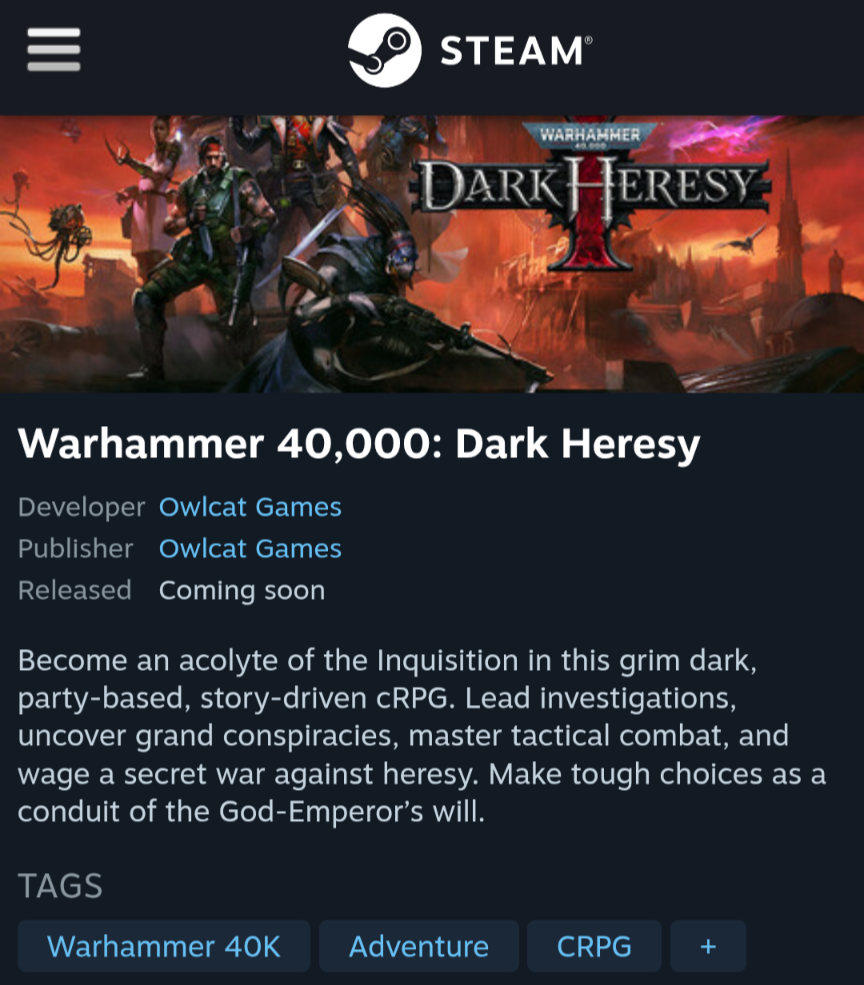
Task: Click the STEAM wordmark in header
Action: pyautogui.click(x=516, y=51)
